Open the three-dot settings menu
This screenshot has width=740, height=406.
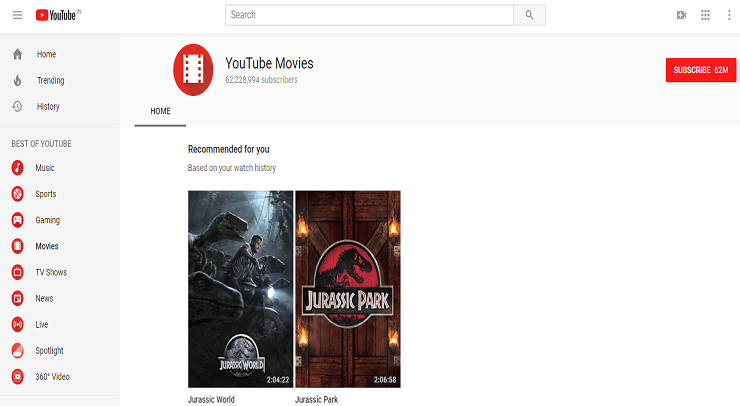(729, 15)
